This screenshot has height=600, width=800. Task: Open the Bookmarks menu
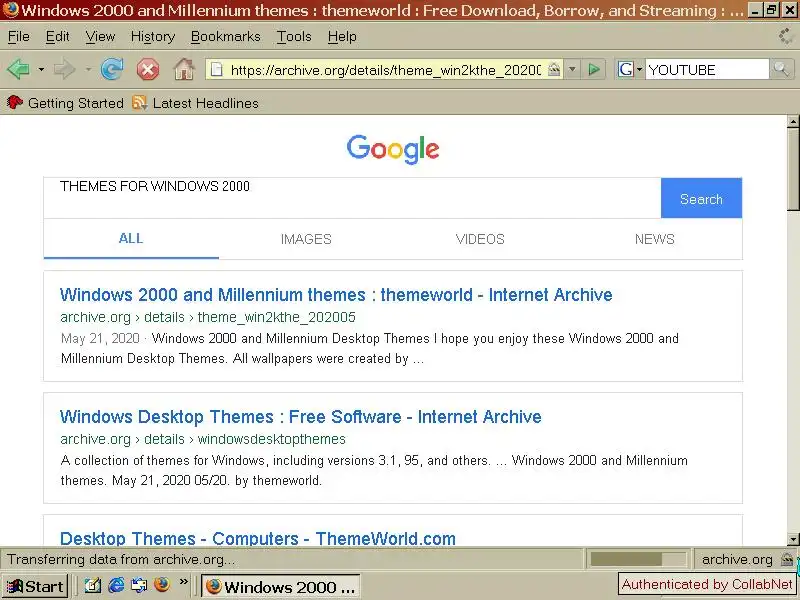pyautogui.click(x=226, y=37)
